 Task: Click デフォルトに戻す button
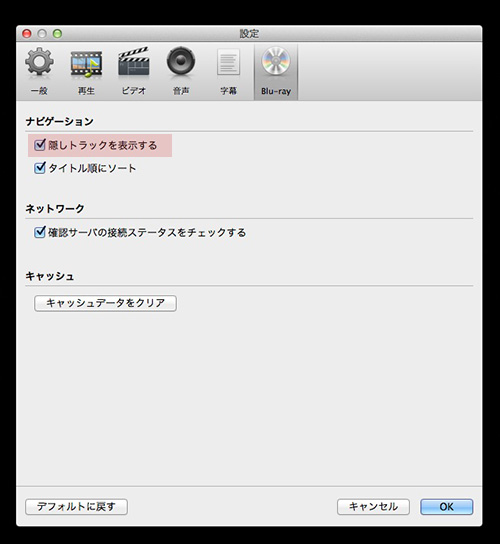point(76,507)
